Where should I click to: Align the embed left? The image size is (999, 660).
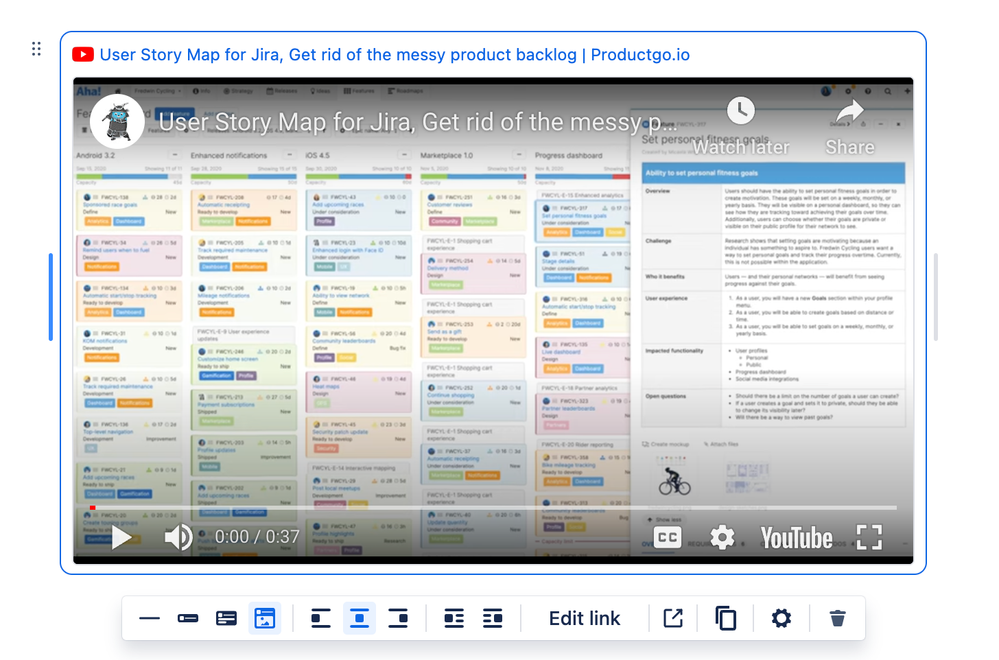pyautogui.click(x=320, y=619)
